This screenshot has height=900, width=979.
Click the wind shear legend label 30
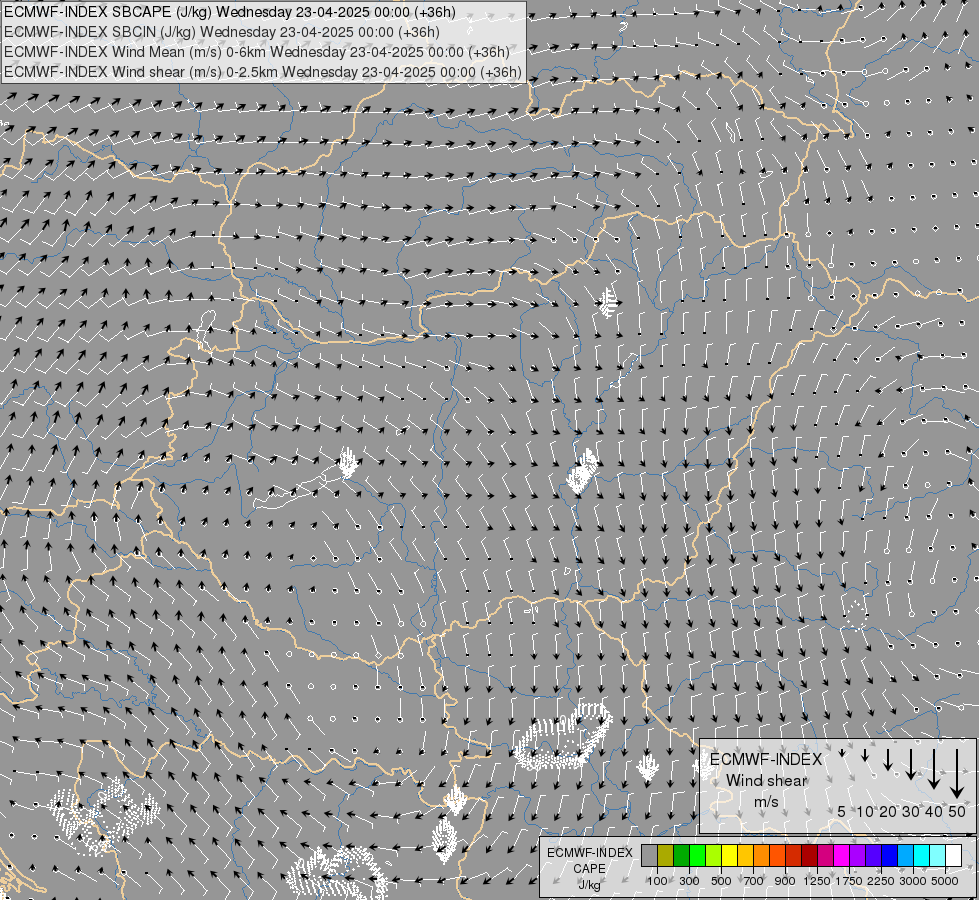pos(910,811)
